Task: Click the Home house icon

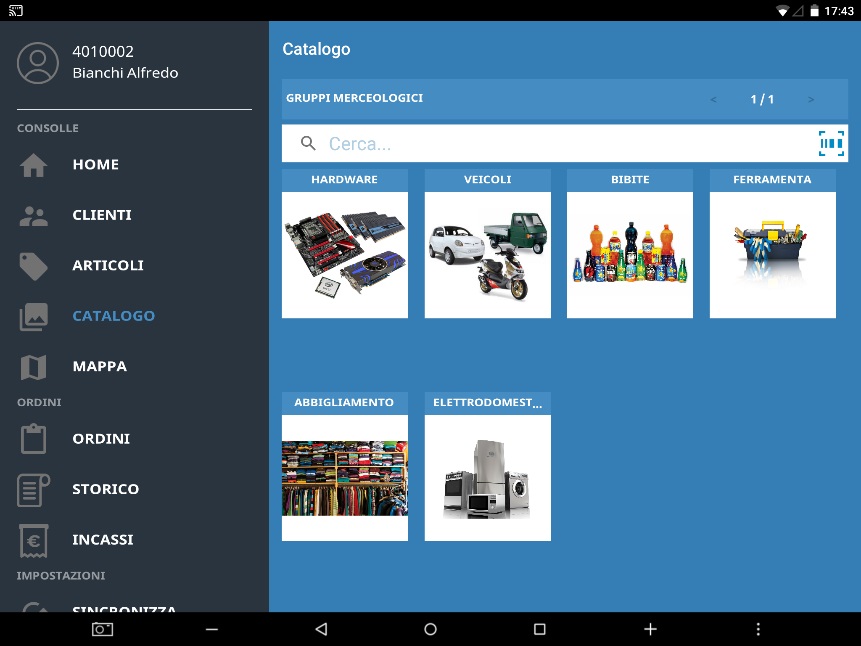Action: pyautogui.click(x=33, y=165)
